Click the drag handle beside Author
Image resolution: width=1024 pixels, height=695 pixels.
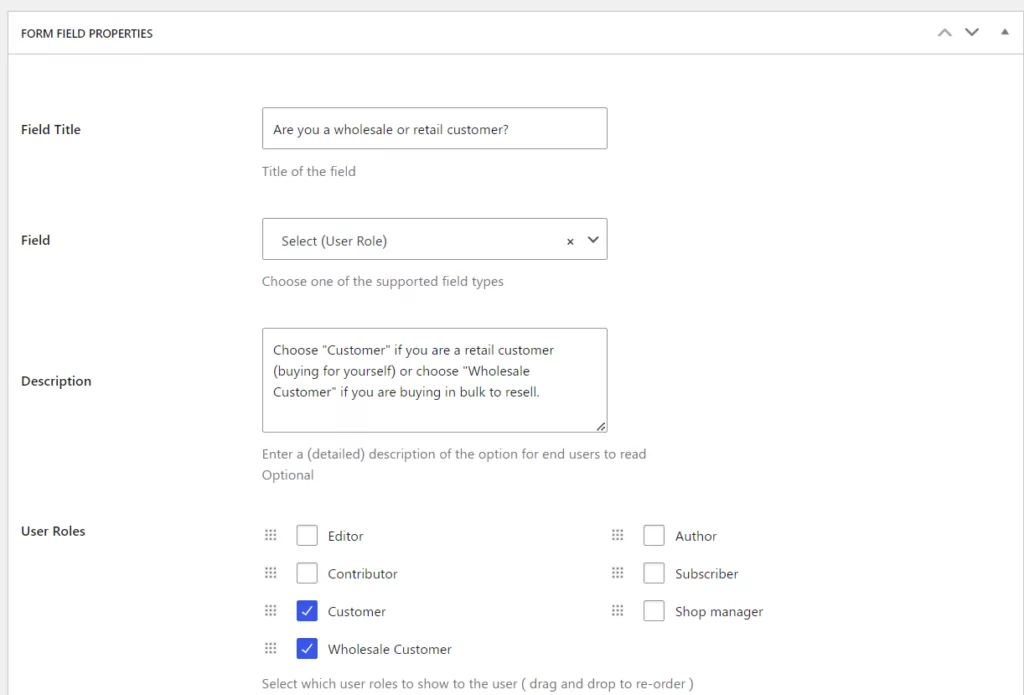[617, 536]
